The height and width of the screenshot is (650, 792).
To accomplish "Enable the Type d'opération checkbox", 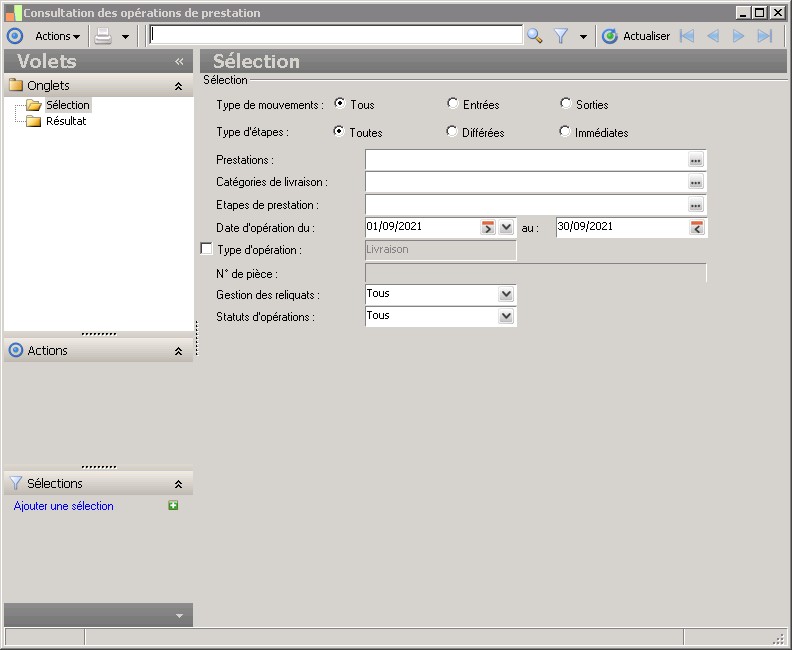I will [x=207, y=249].
